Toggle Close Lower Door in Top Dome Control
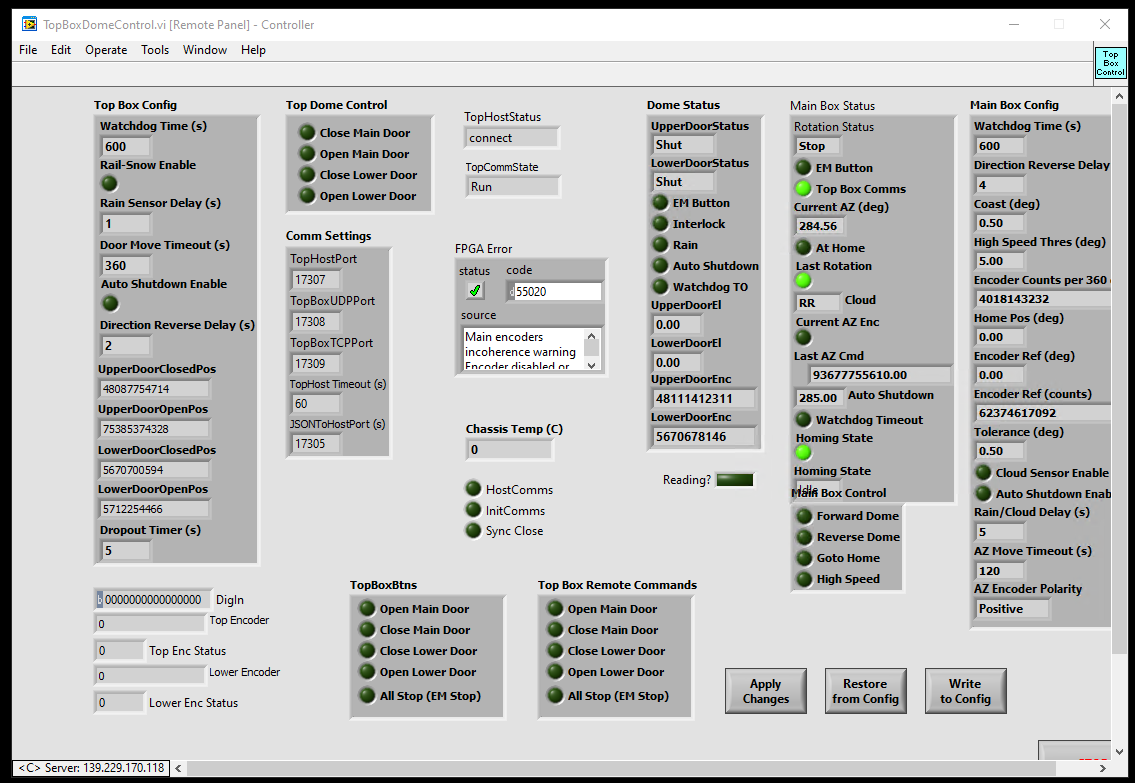This screenshot has height=783, width=1135. [307, 174]
